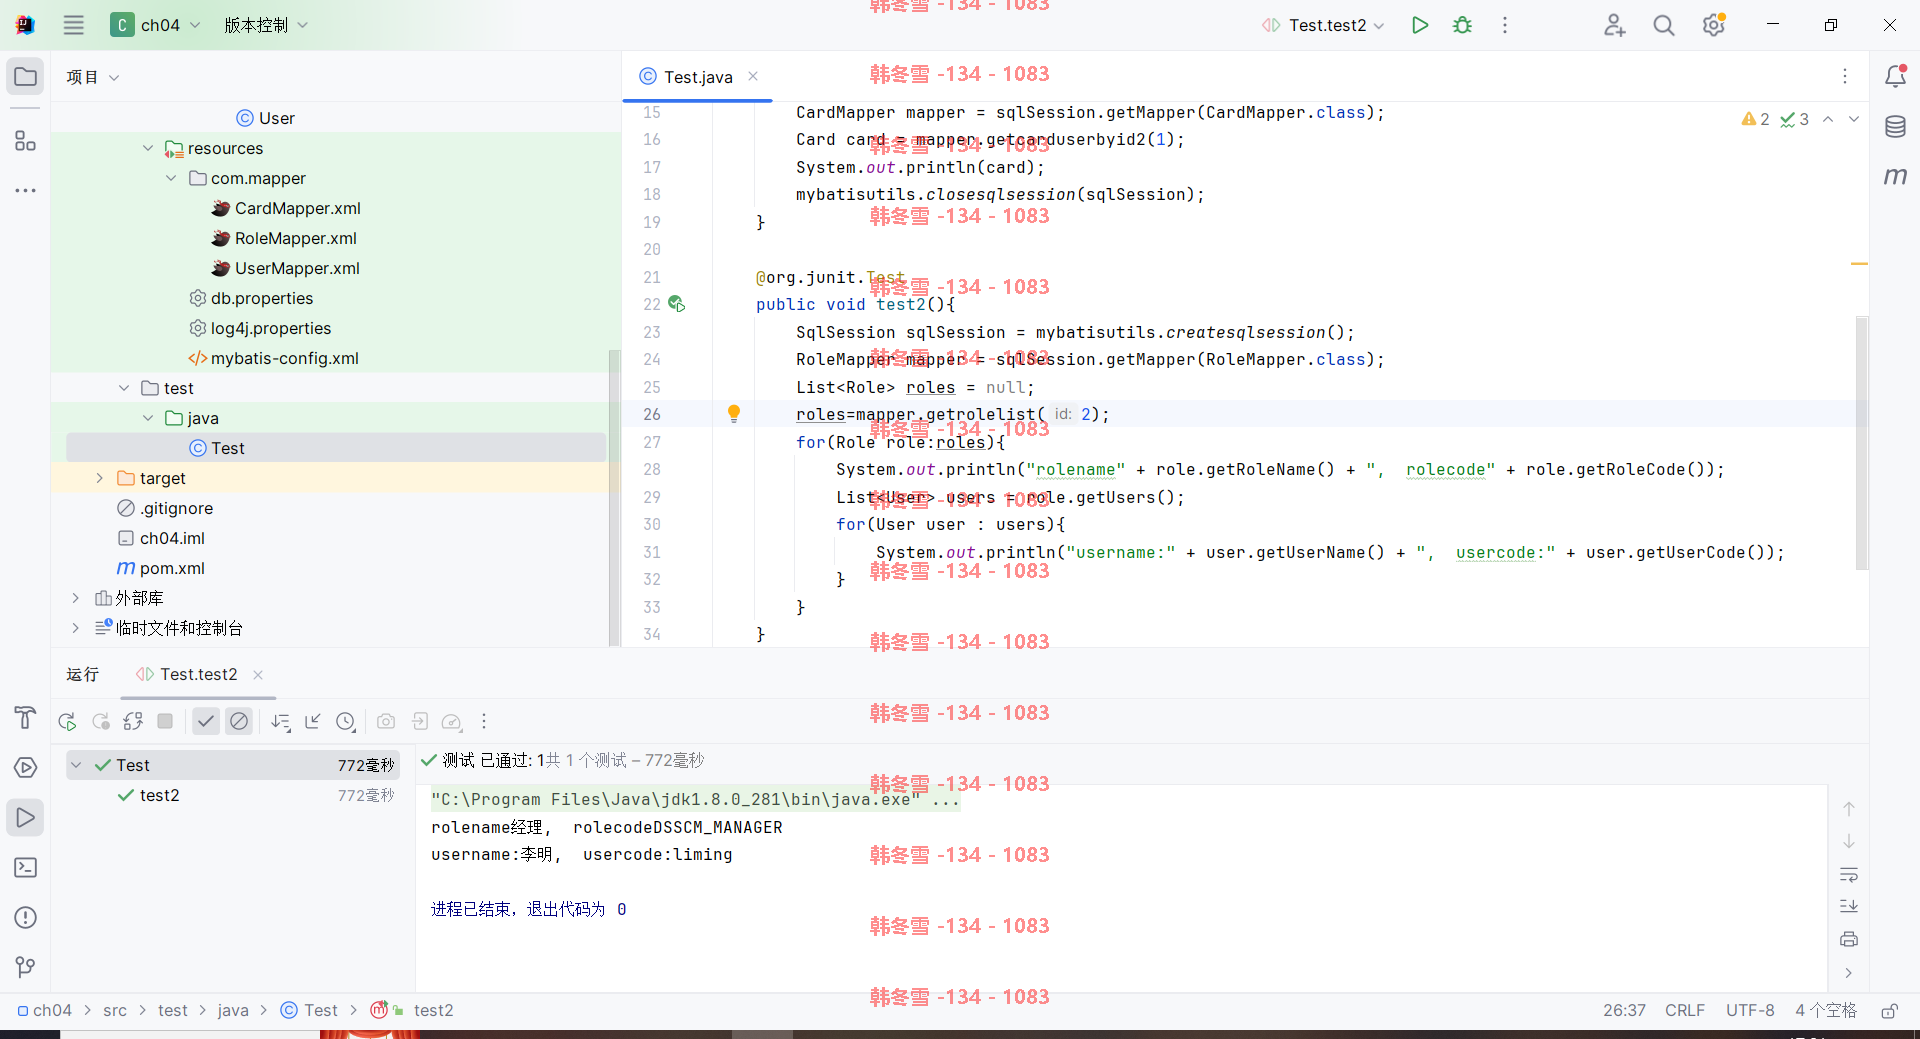Open the Maven tool window
The image size is (1920, 1039).
(x=1895, y=176)
